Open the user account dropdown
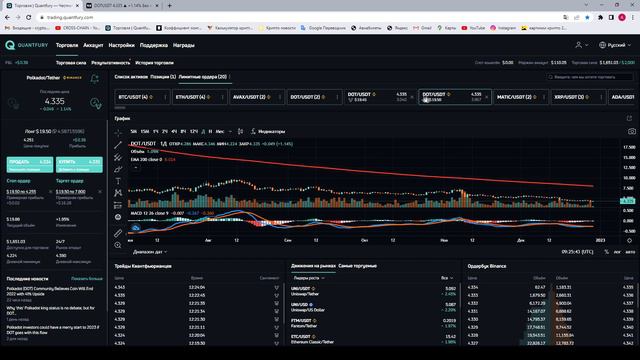The width and height of the screenshot is (640, 360). pyautogui.click(x=581, y=45)
